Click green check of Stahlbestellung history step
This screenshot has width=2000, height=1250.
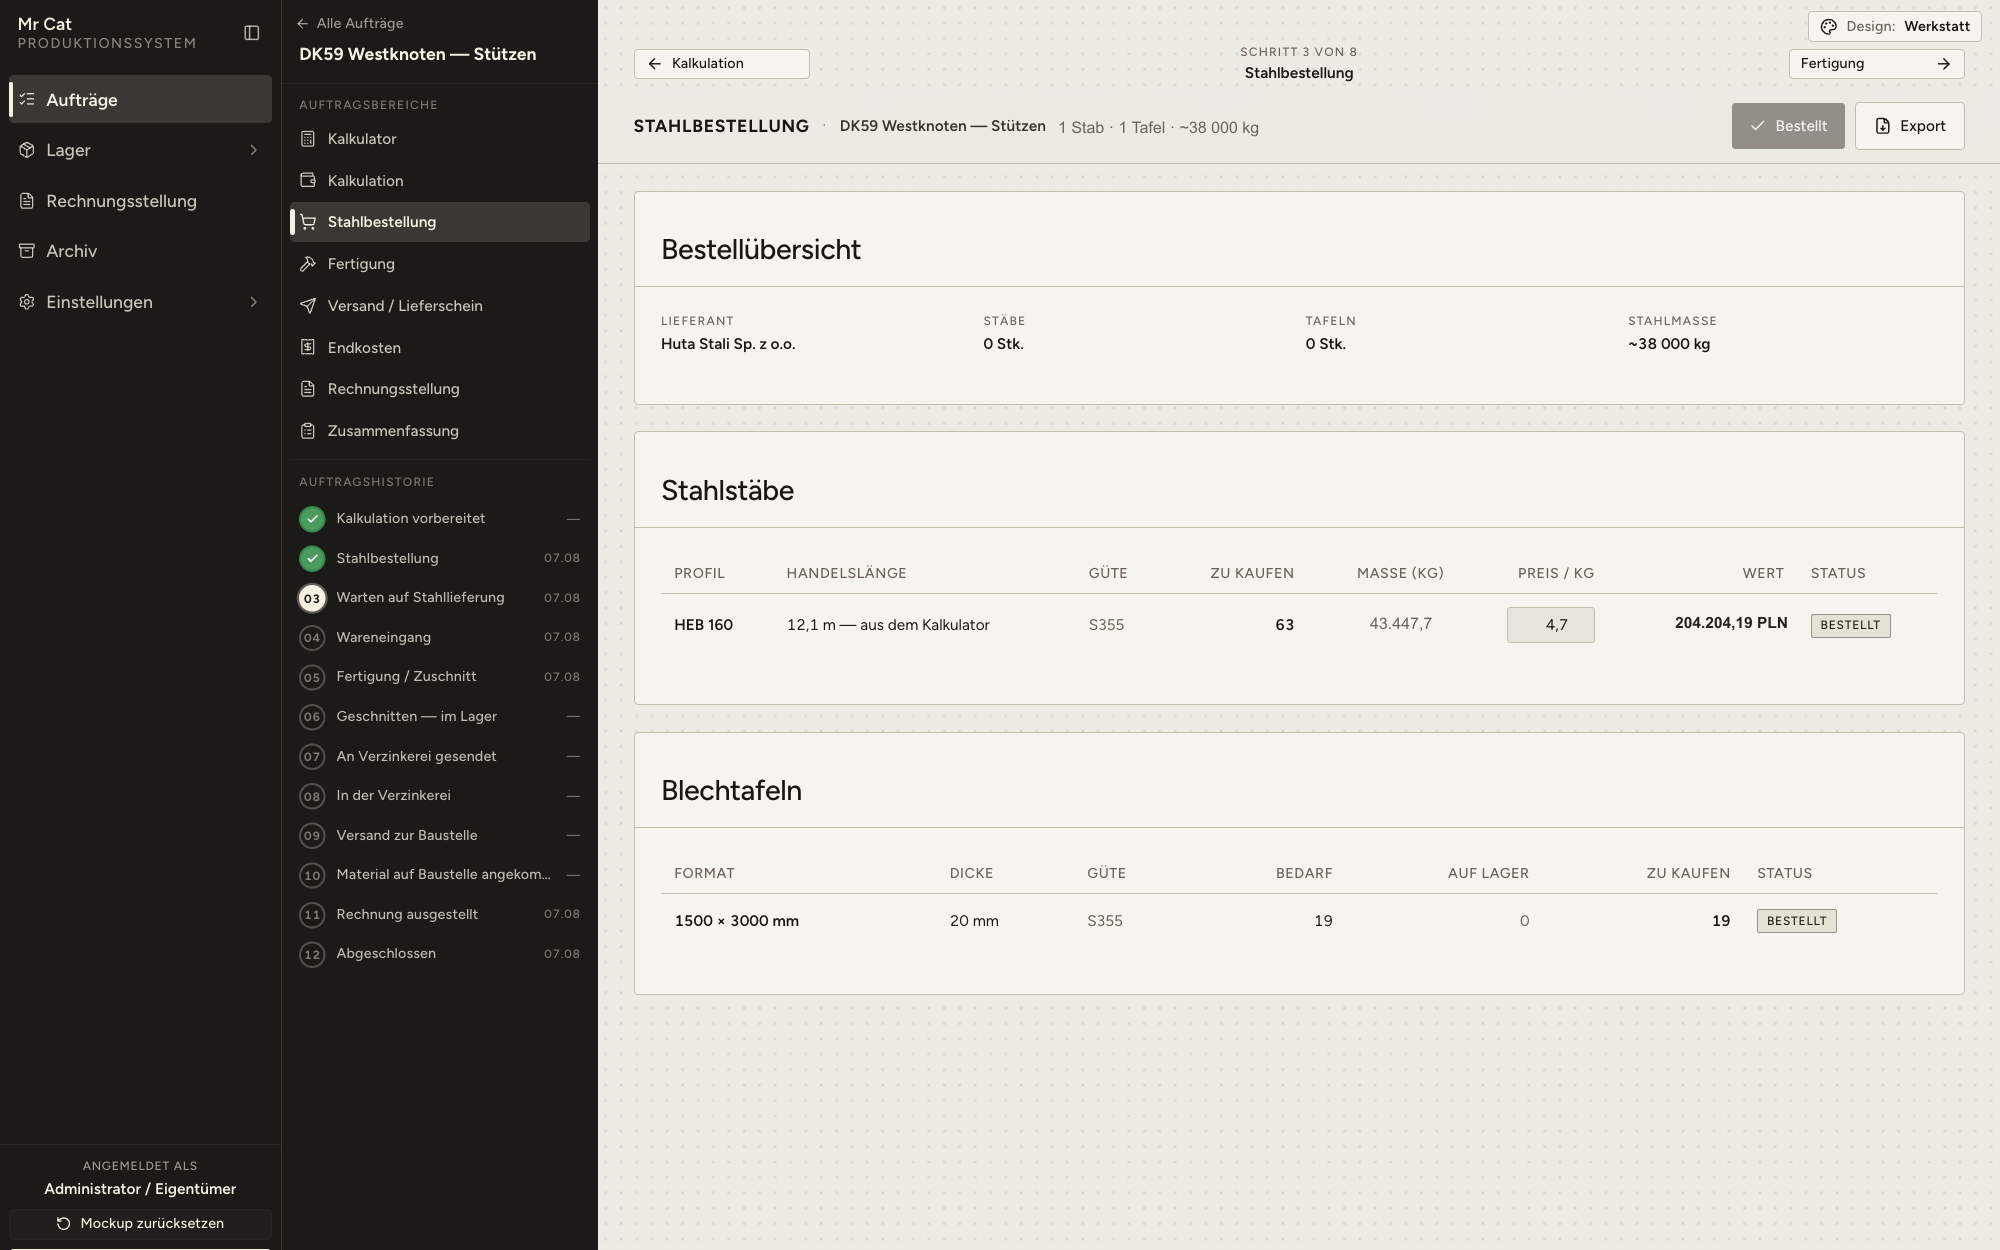(312, 558)
